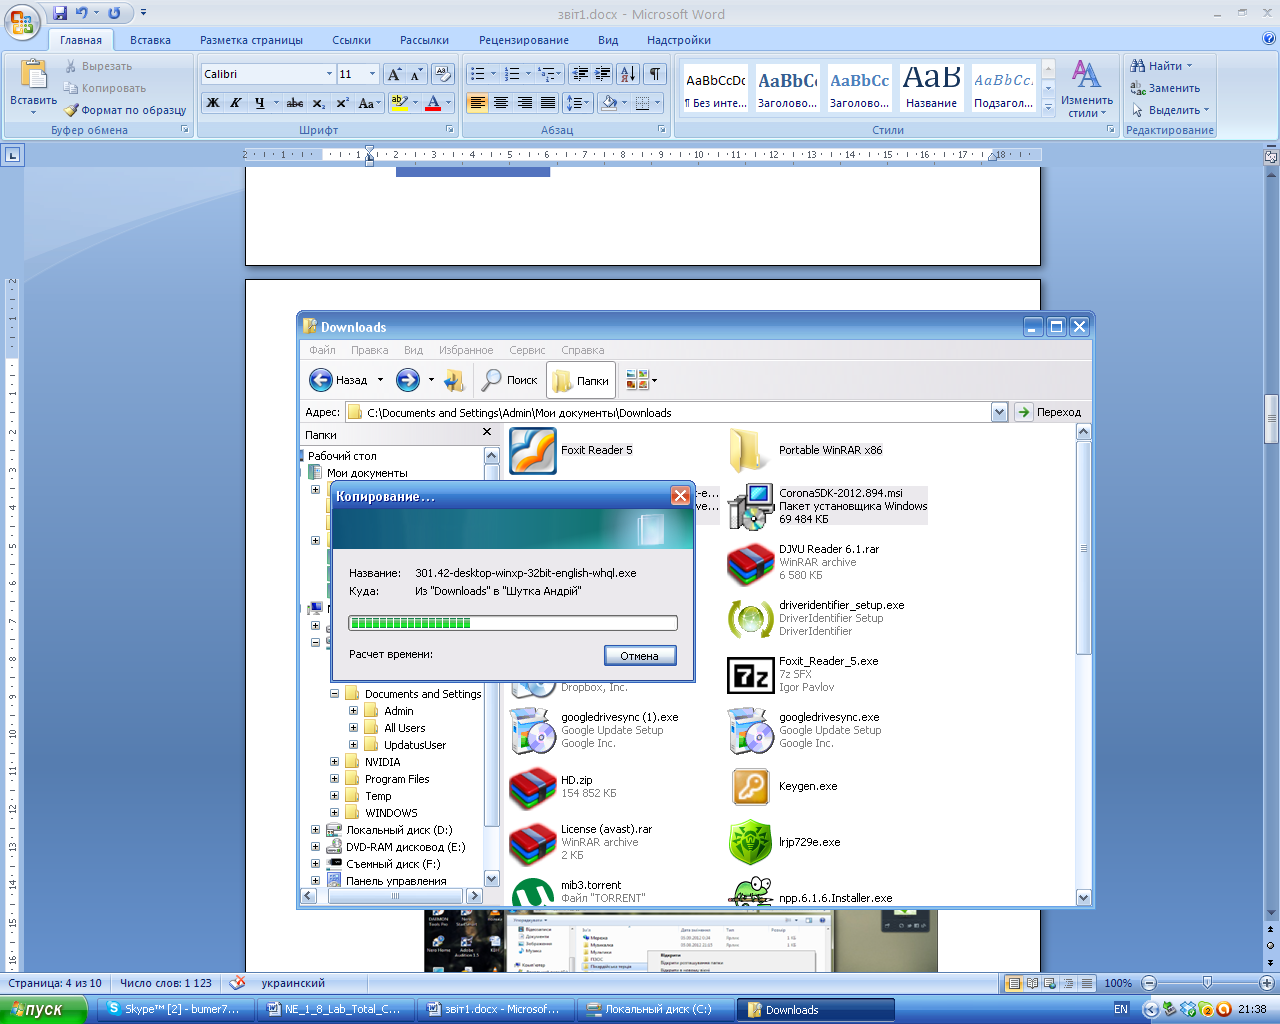Open the Вид ribbon tab
1280x1024 pixels.
(608, 40)
